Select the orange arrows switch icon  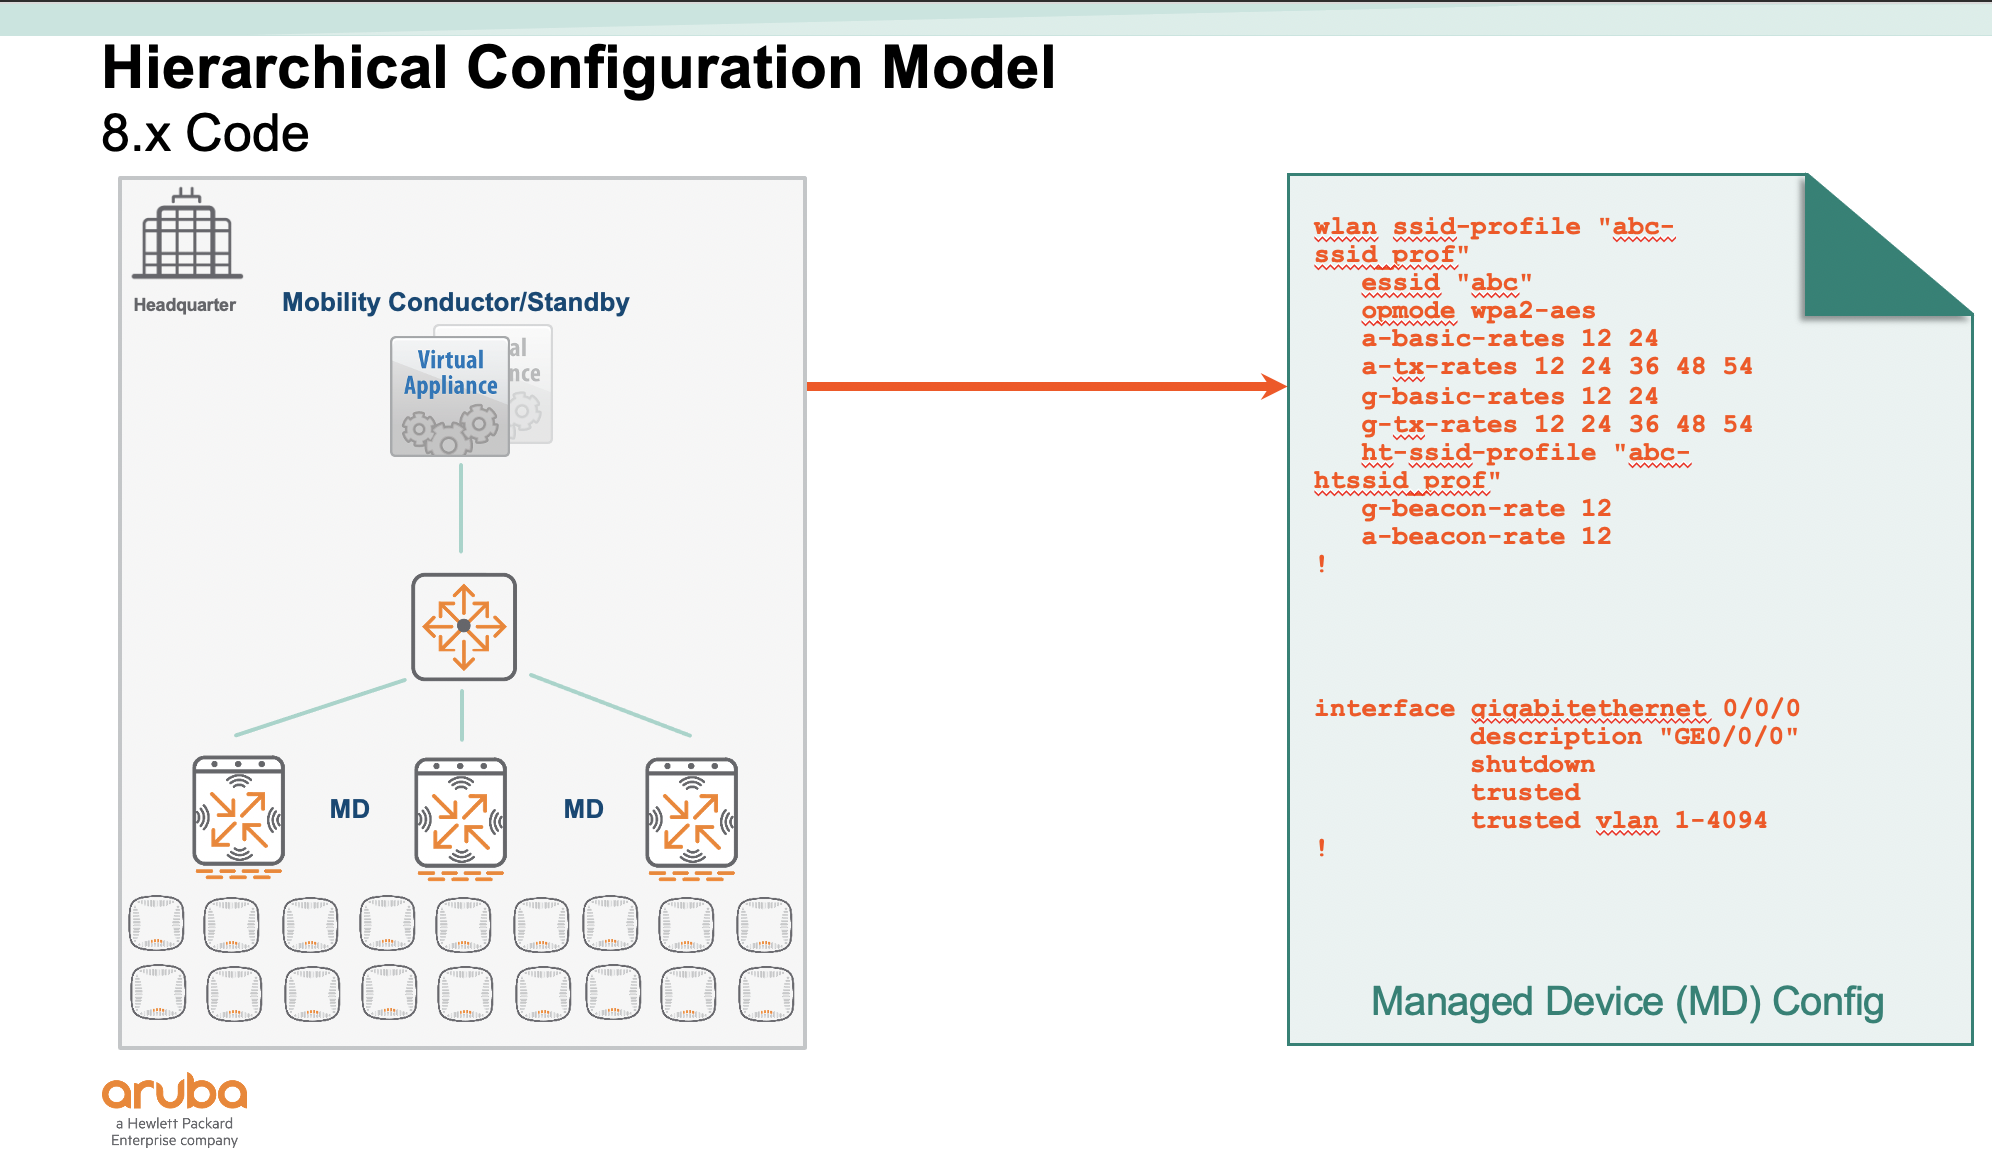464,627
